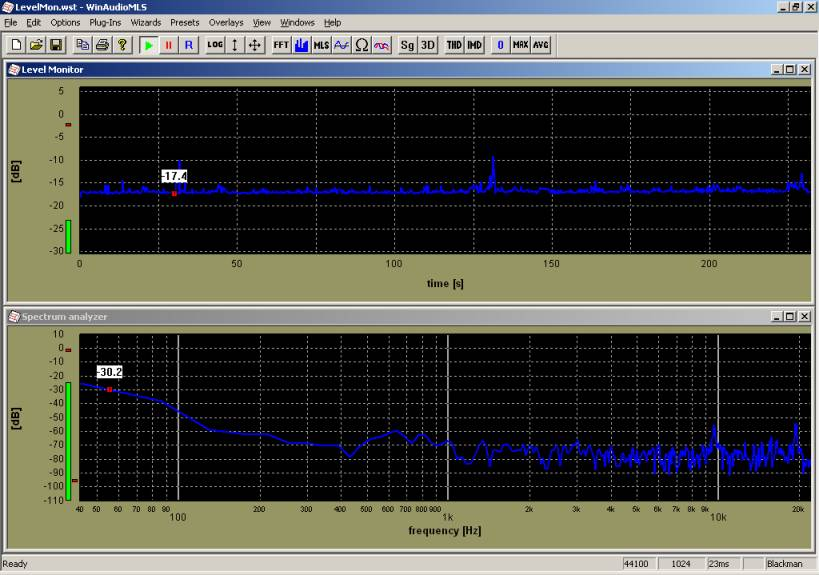This screenshot has width=819, height=575.
Task: Open the Plug-Ins menu
Action: point(105,22)
